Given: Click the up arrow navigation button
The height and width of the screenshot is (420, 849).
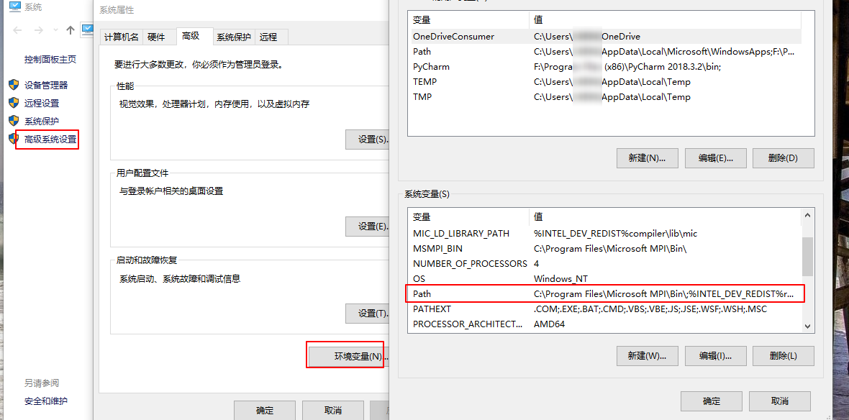Looking at the screenshot, I should point(70,31).
